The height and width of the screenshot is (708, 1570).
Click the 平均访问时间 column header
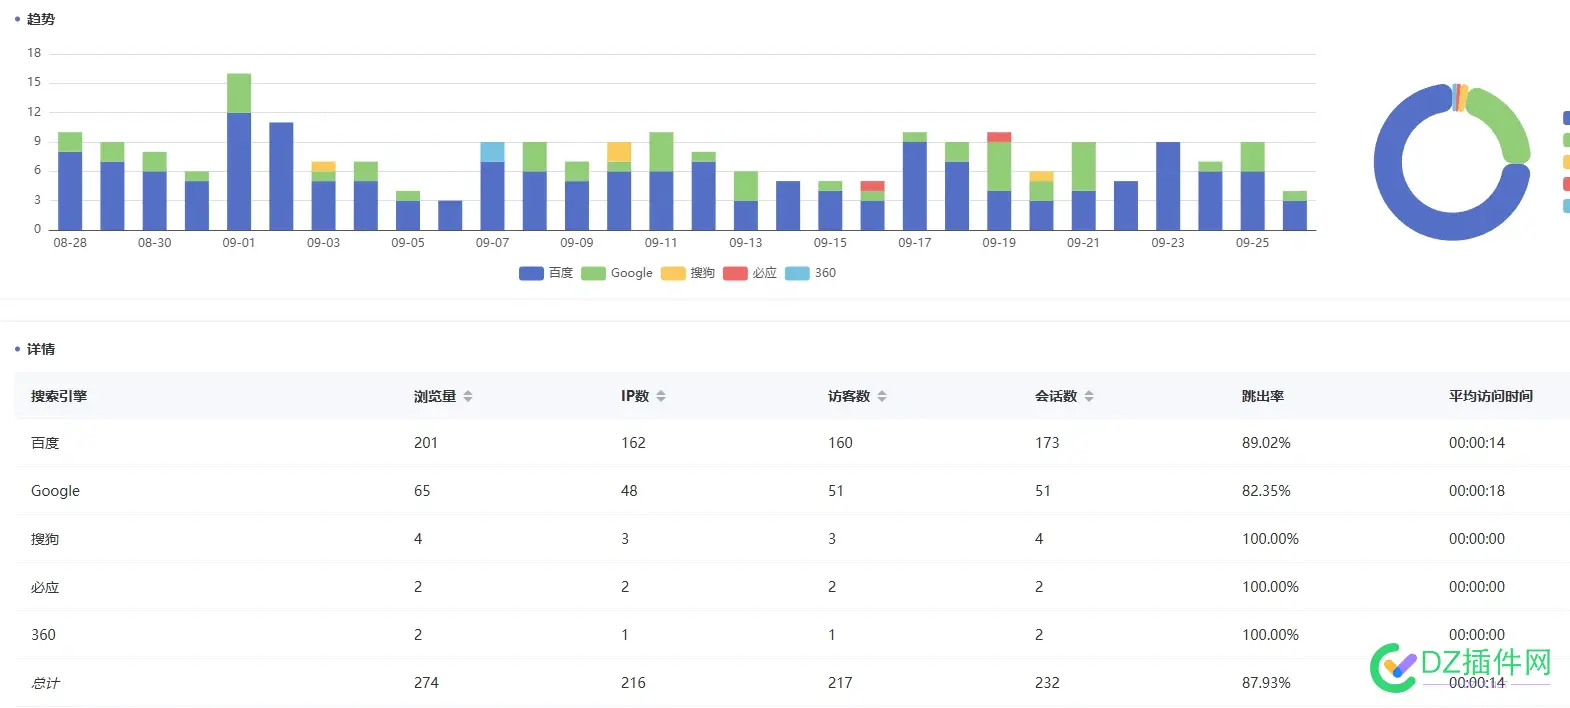1490,396
